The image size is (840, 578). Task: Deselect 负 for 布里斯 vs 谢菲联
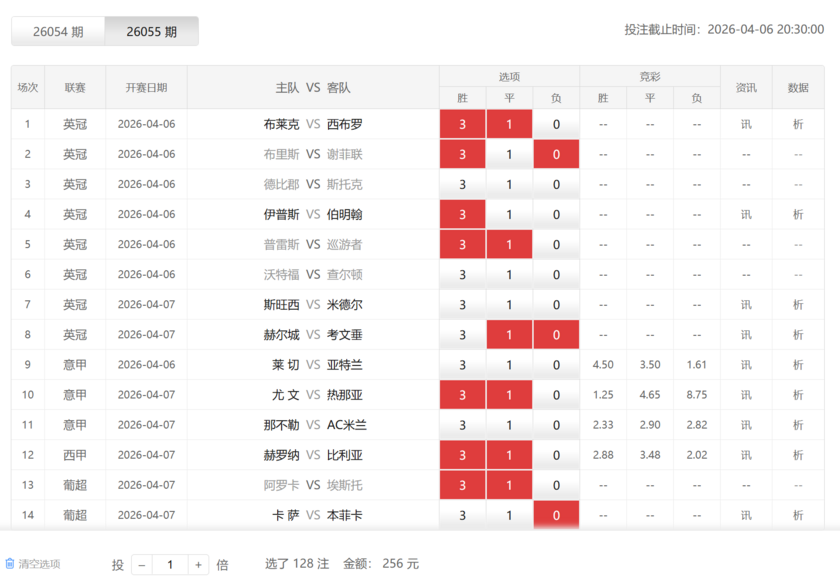tap(556, 154)
